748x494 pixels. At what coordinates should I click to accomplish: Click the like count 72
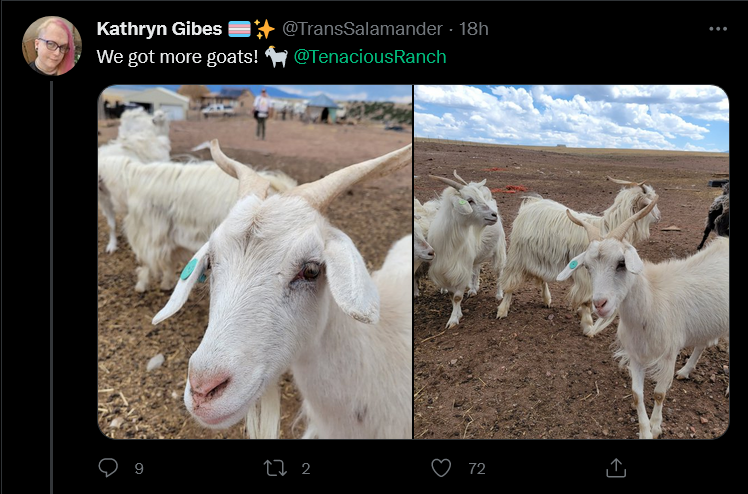coord(477,468)
